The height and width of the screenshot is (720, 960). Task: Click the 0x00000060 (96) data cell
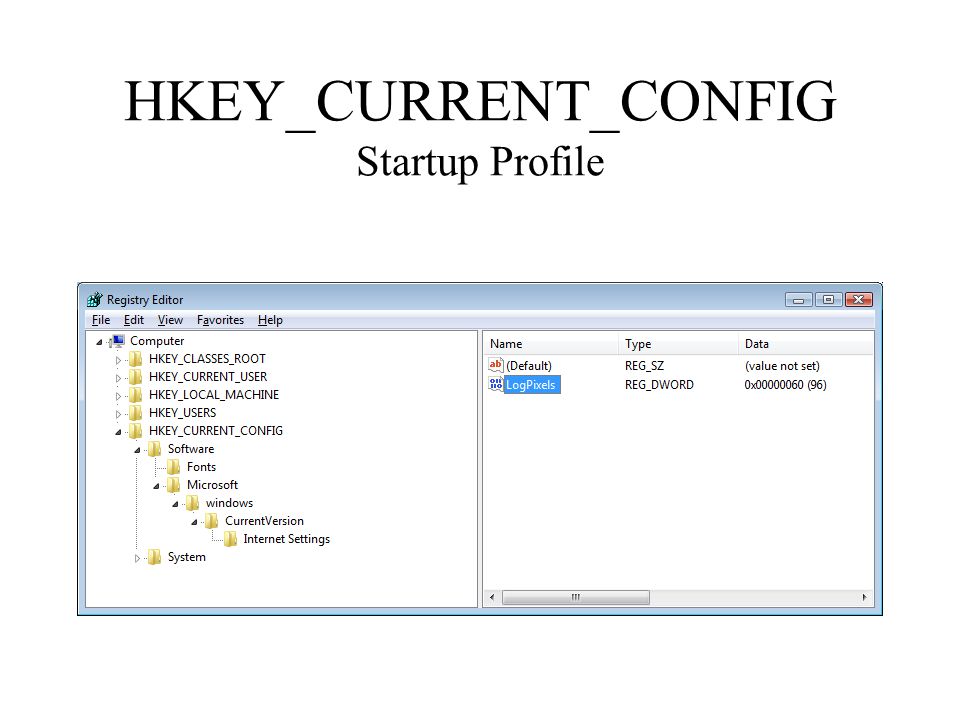[x=786, y=385]
